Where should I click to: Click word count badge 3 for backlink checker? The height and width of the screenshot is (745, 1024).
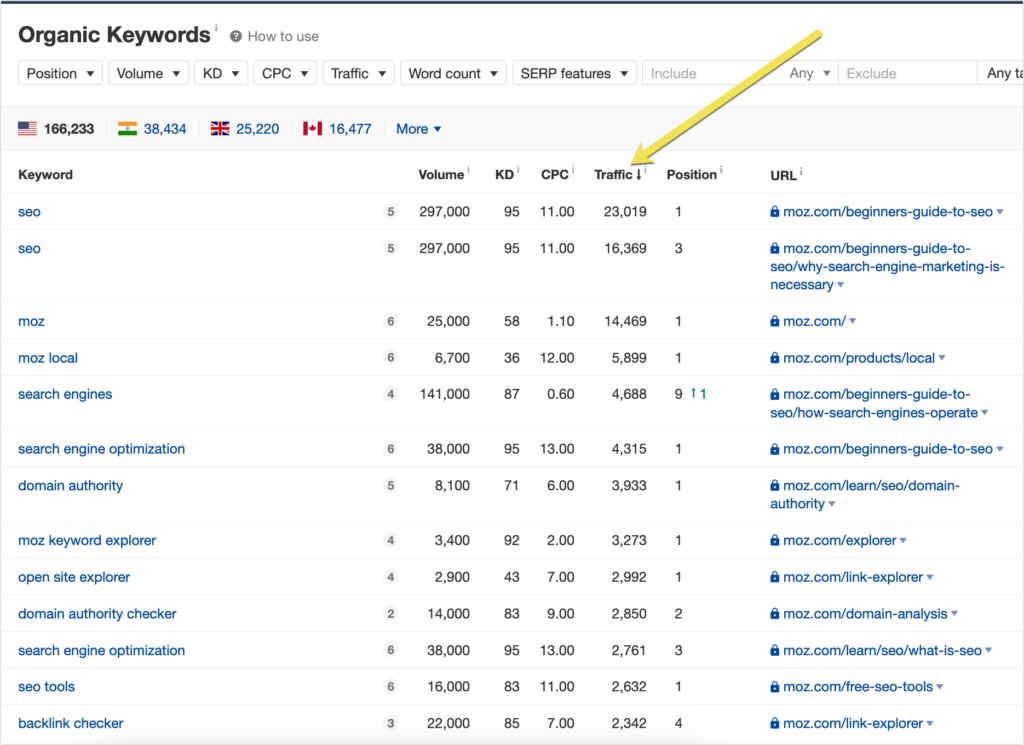click(391, 723)
